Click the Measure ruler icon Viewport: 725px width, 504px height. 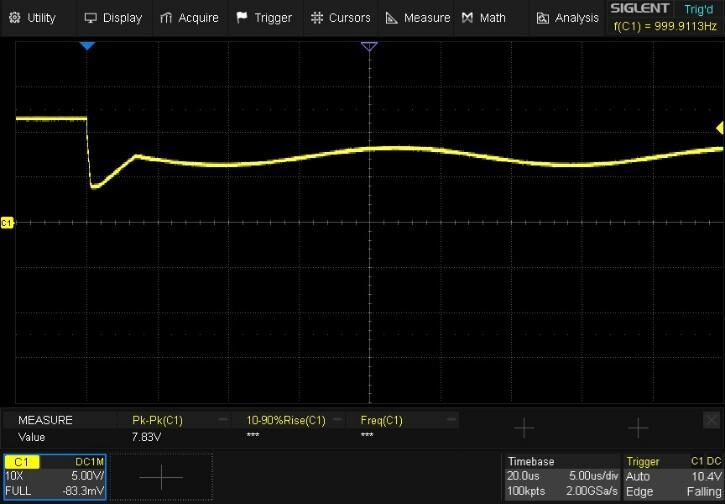point(392,18)
